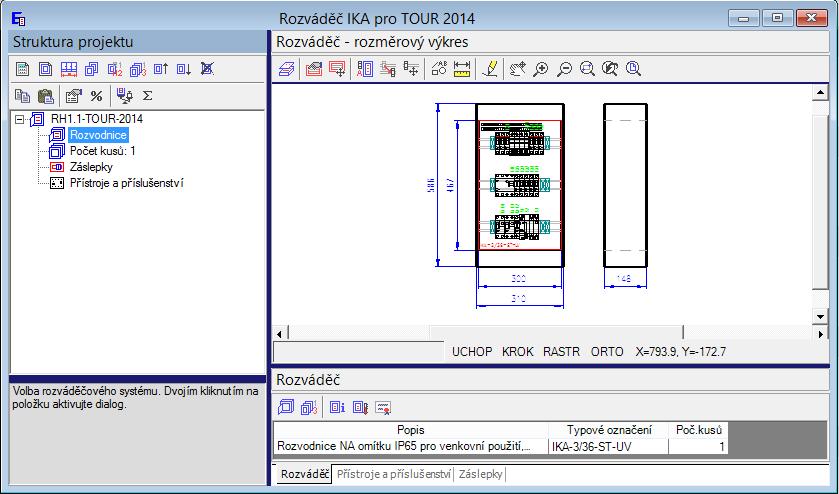
Task: Click the rail with red diagonal arrow icon
Action: (x=388, y=69)
